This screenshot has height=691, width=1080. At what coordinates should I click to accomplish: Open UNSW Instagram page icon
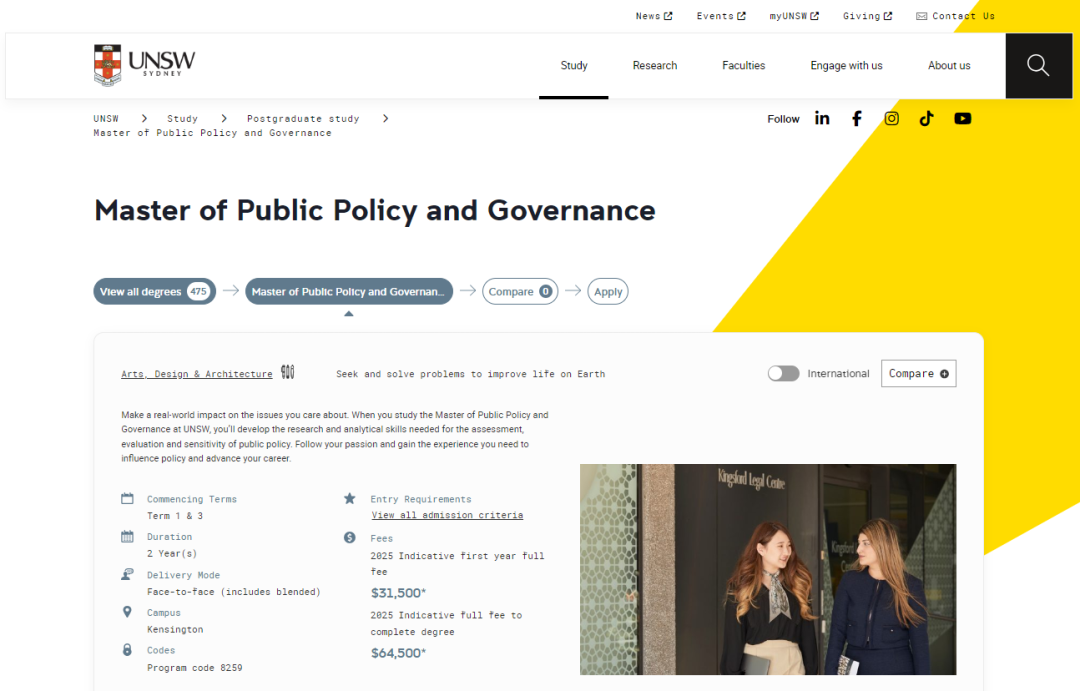(x=891, y=118)
